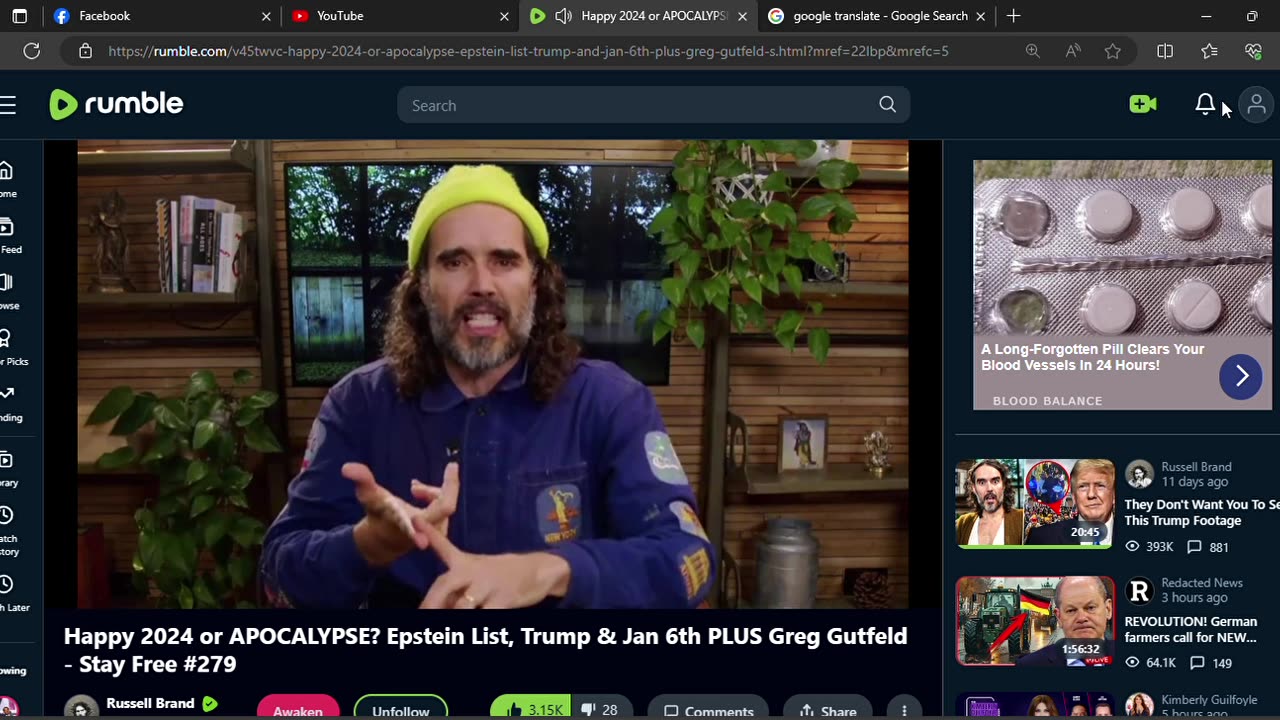Viewport: 1280px width, 720px height.
Task: Open Browse in the sidebar
Action: (7, 292)
